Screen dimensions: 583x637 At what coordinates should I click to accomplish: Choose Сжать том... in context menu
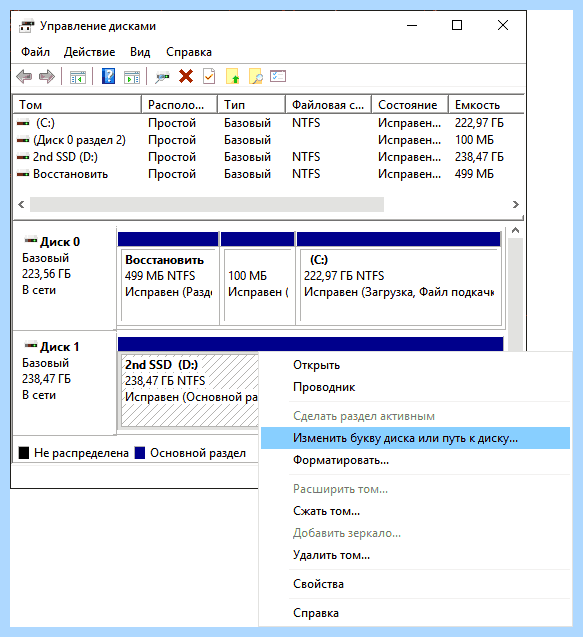[415, 511]
